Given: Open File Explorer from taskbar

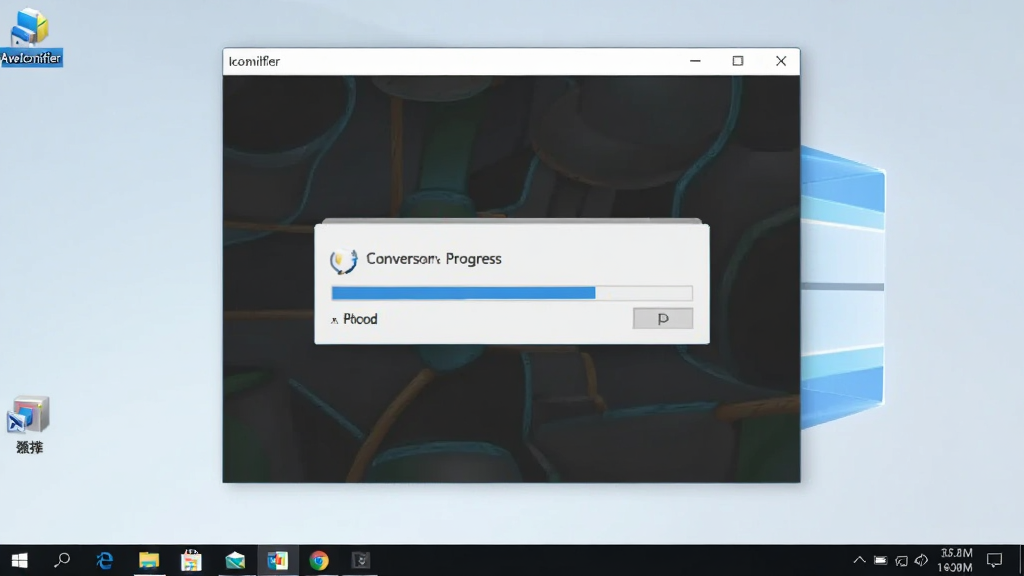Looking at the screenshot, I should (149, 560).
